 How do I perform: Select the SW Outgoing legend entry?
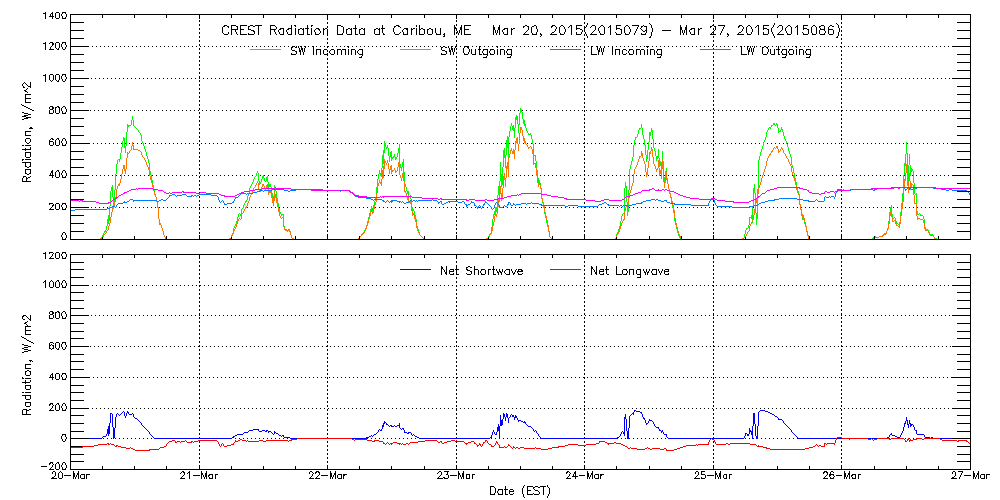coord(476,52)
